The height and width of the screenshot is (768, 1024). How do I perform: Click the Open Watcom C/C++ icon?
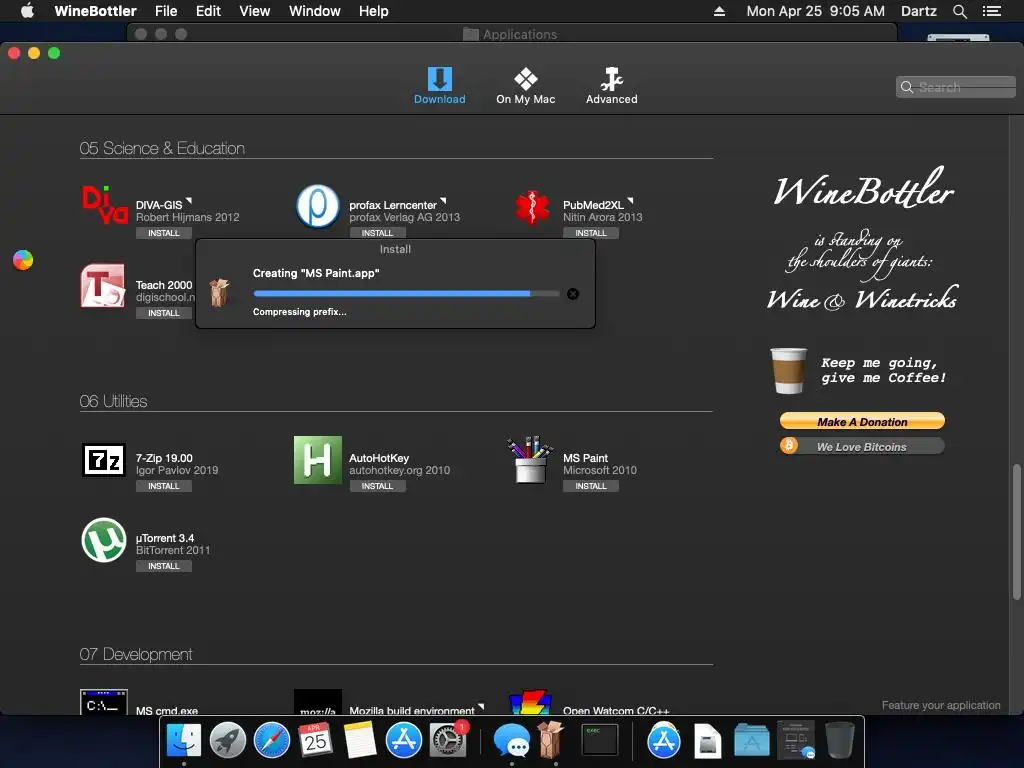pyautogui.click(x=530, y=703)
